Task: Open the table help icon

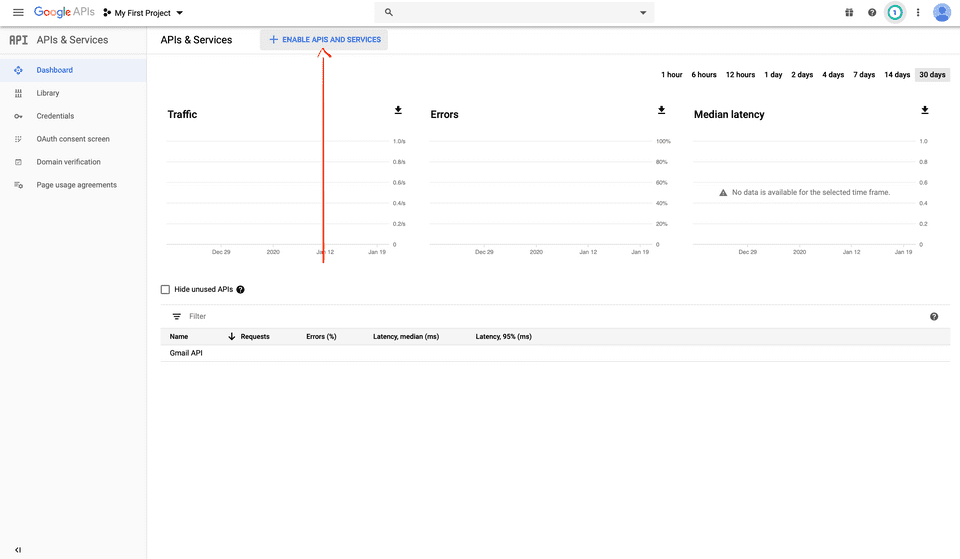Action: tap(934, 317)
